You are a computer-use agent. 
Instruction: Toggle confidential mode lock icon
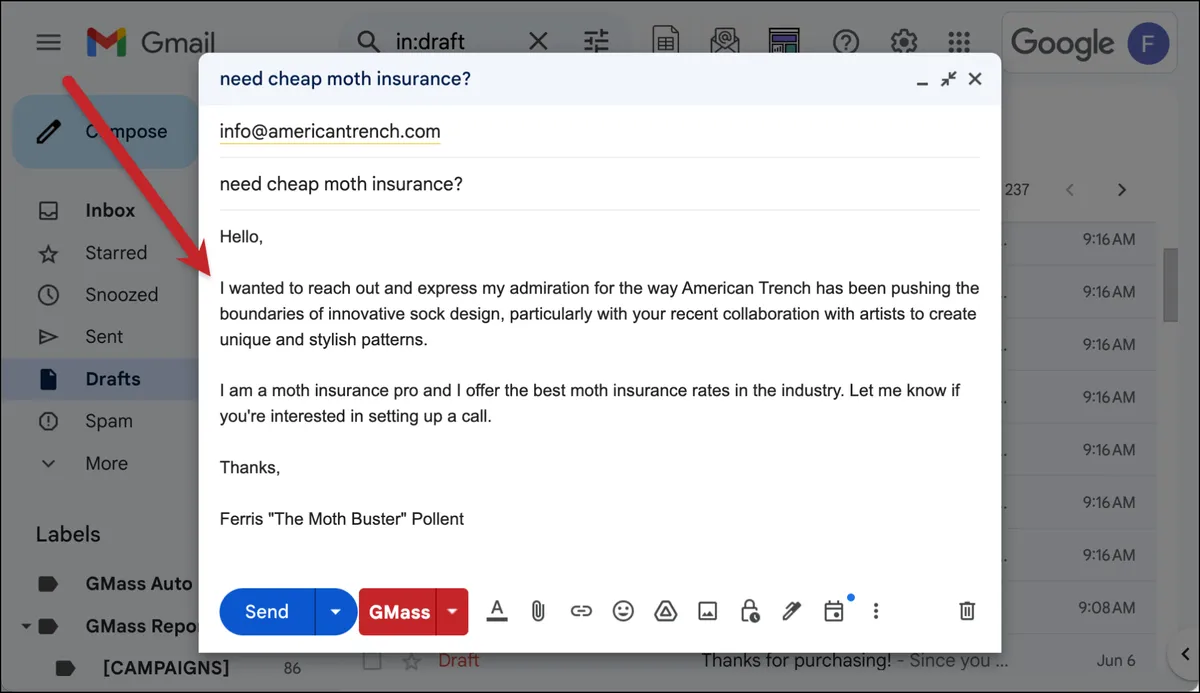point(750,611)
